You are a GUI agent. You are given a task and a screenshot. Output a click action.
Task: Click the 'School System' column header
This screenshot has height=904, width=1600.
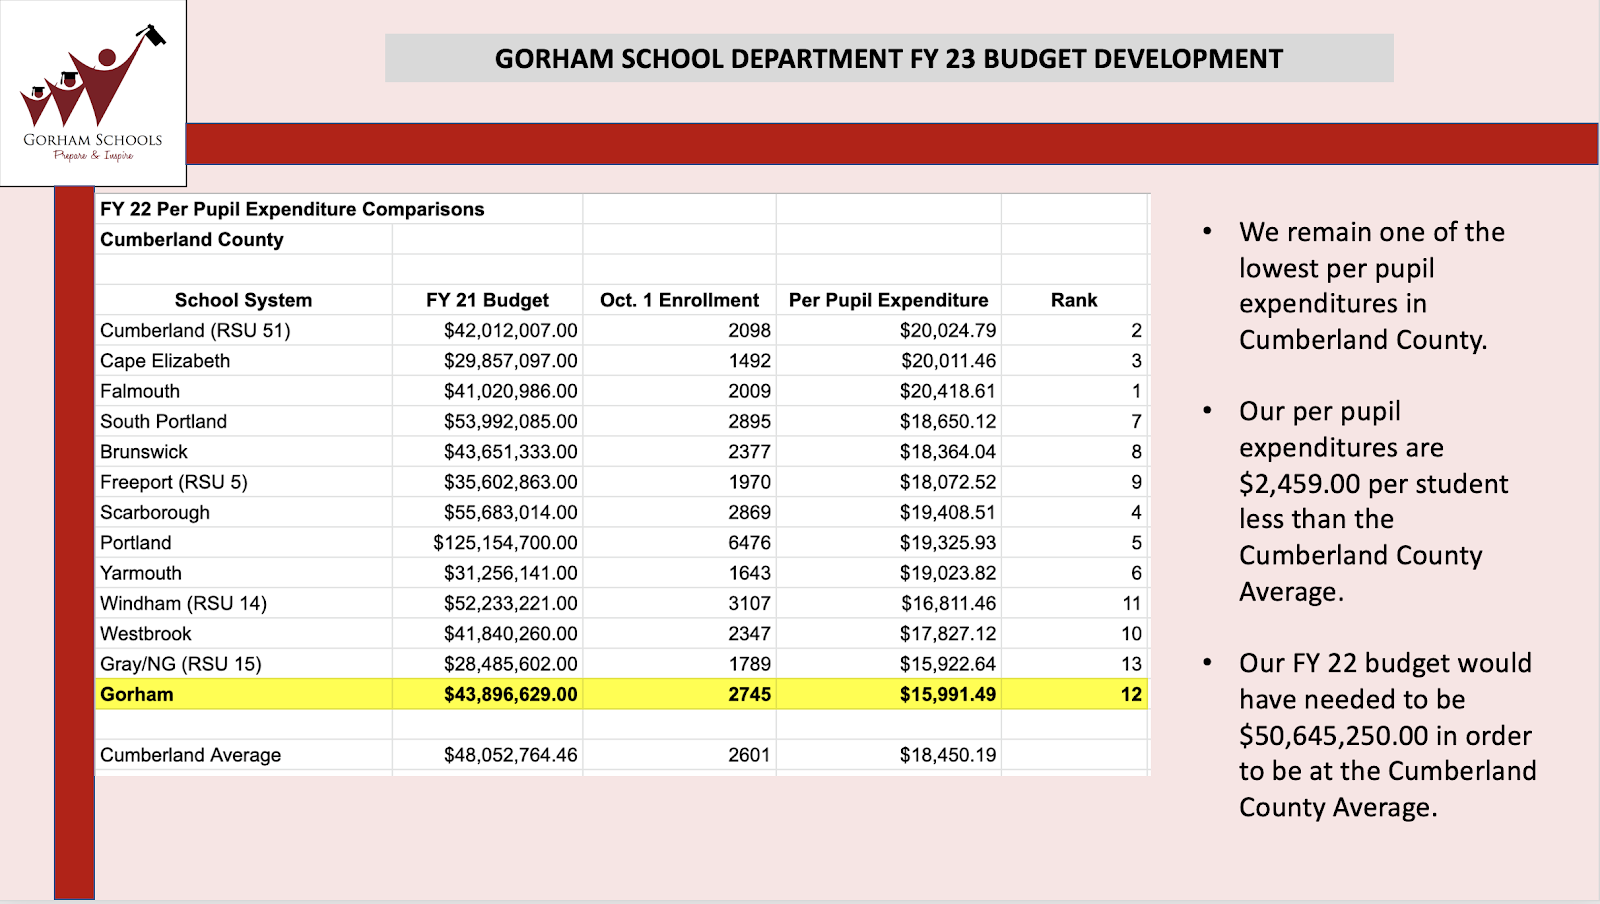coord(243,300)
